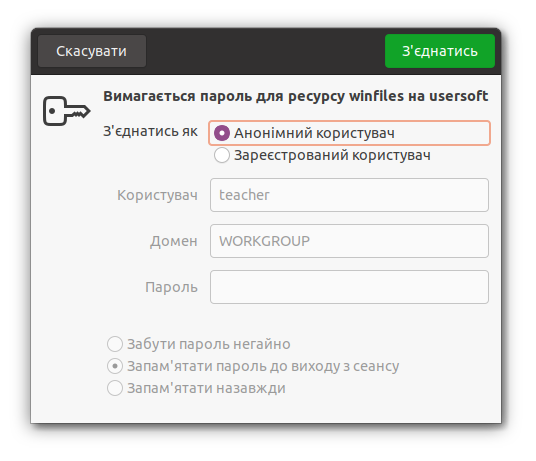Image resolution: width=536 pixels, height=461 pixels.
Task: Click the Пароль field label
Action: tap(171, 287)
